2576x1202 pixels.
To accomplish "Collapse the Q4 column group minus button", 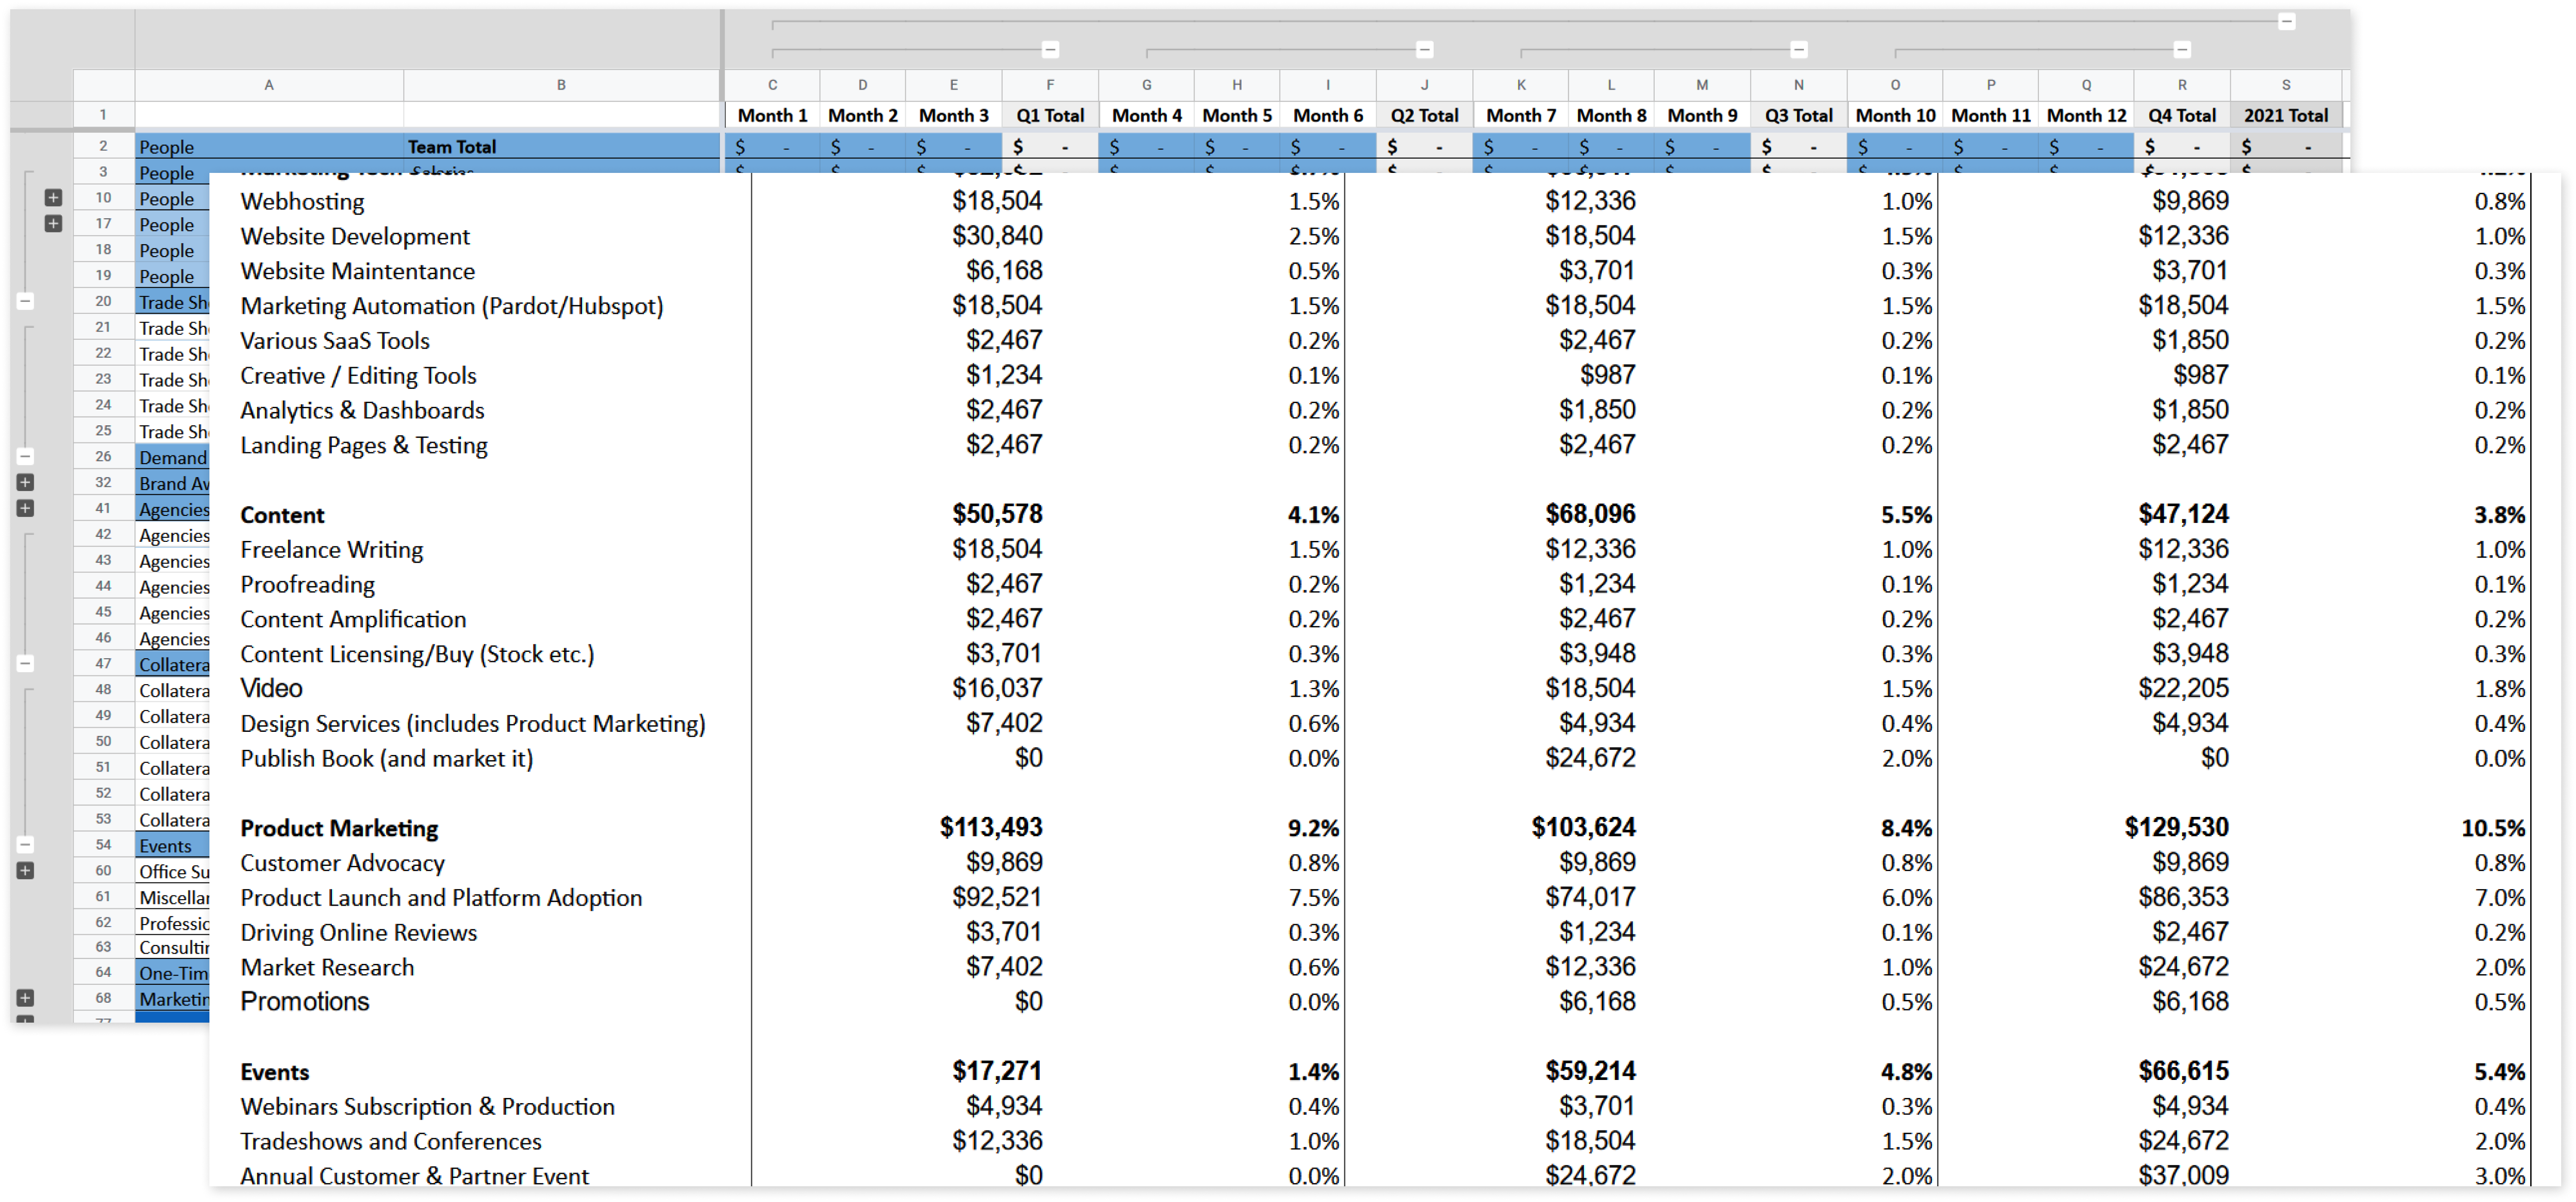I will coord(2182,49).
